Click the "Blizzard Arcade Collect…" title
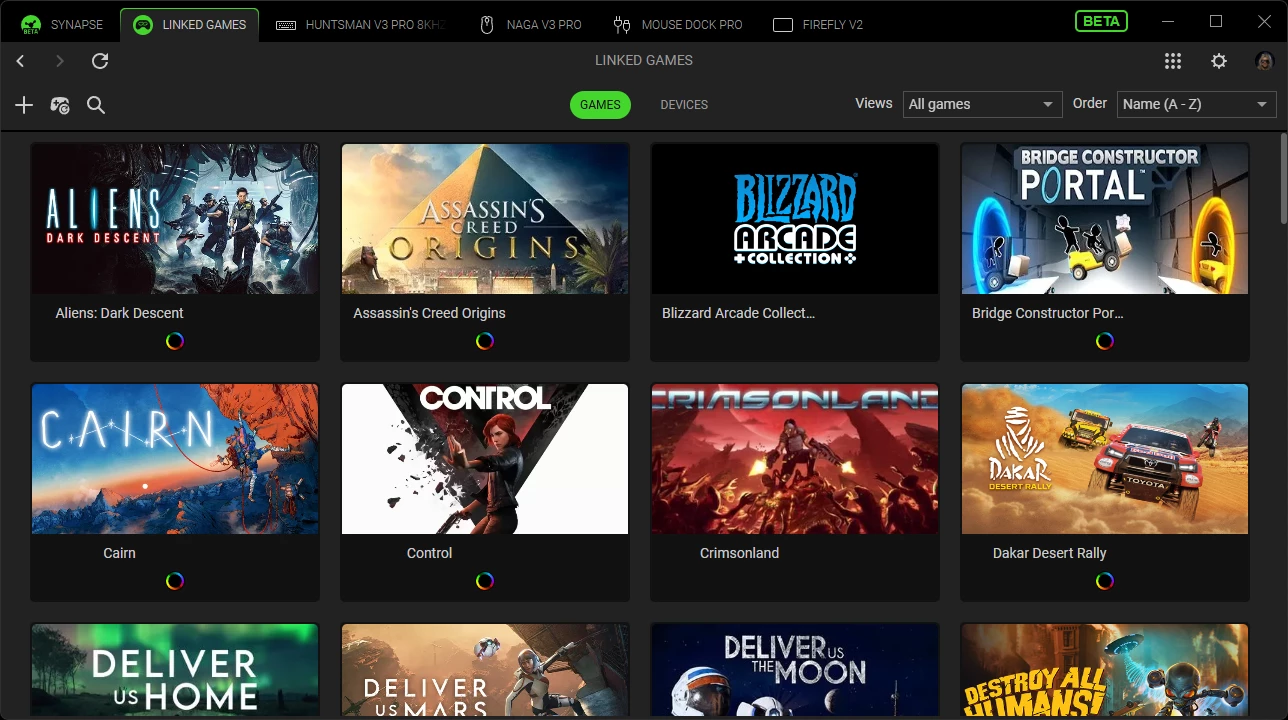The height and width of the screenshot is (720, 1288). coord(739,313)
